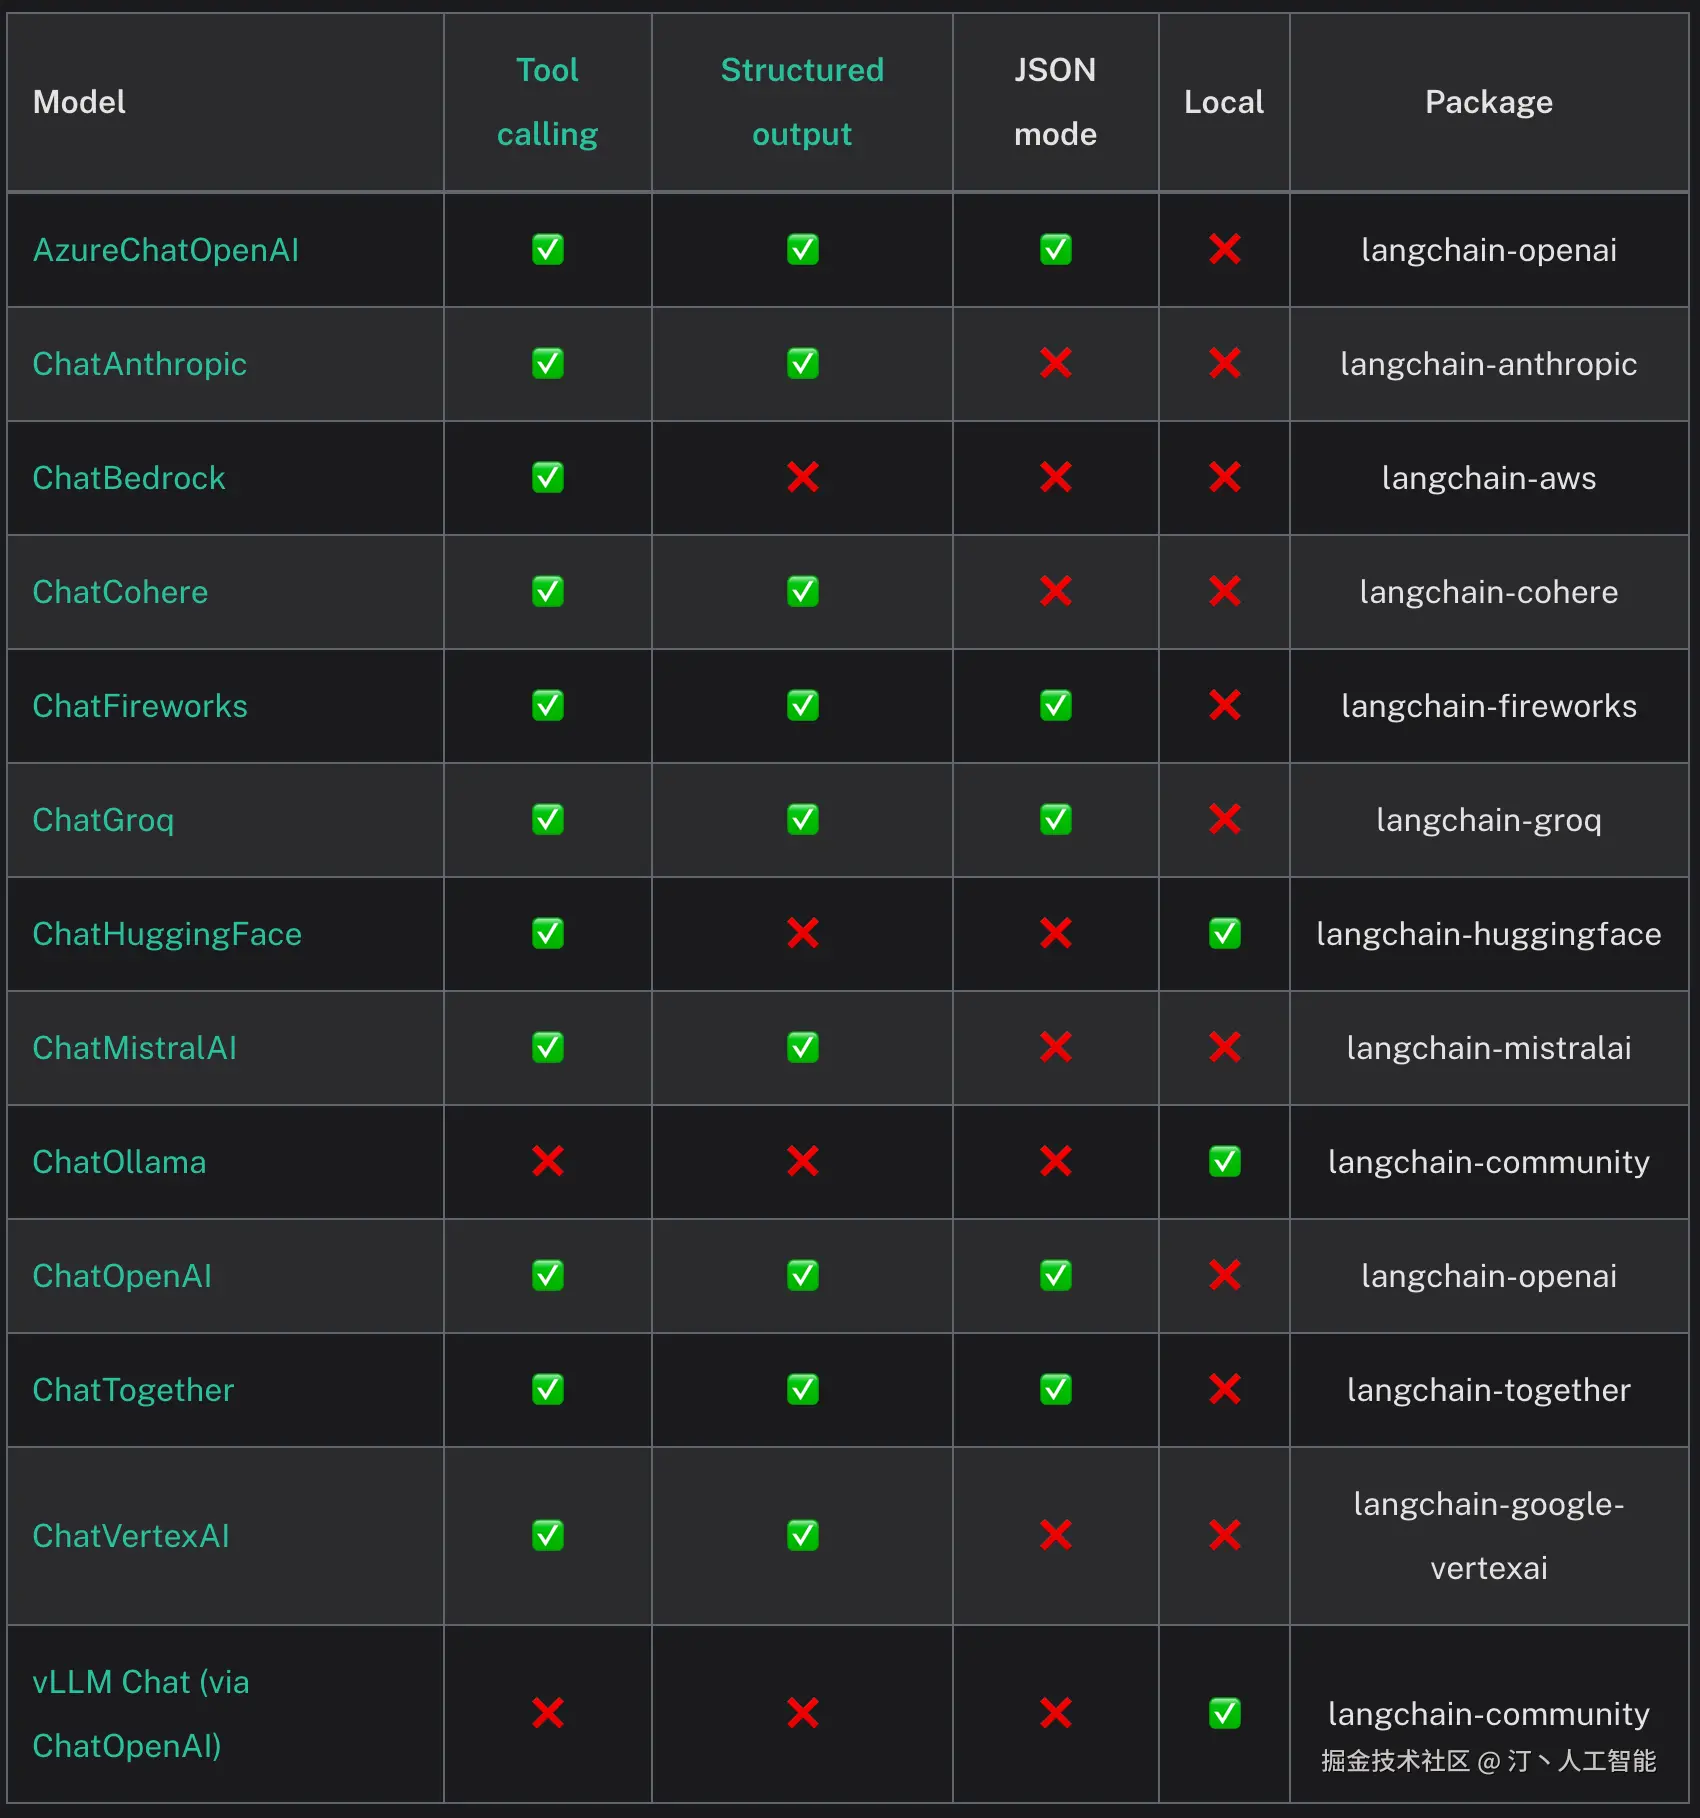The width and height of the screenshot is (1700, 1818).
Task: Open the ChatBedrock documentation link
Action: click(x=129, y=478)
